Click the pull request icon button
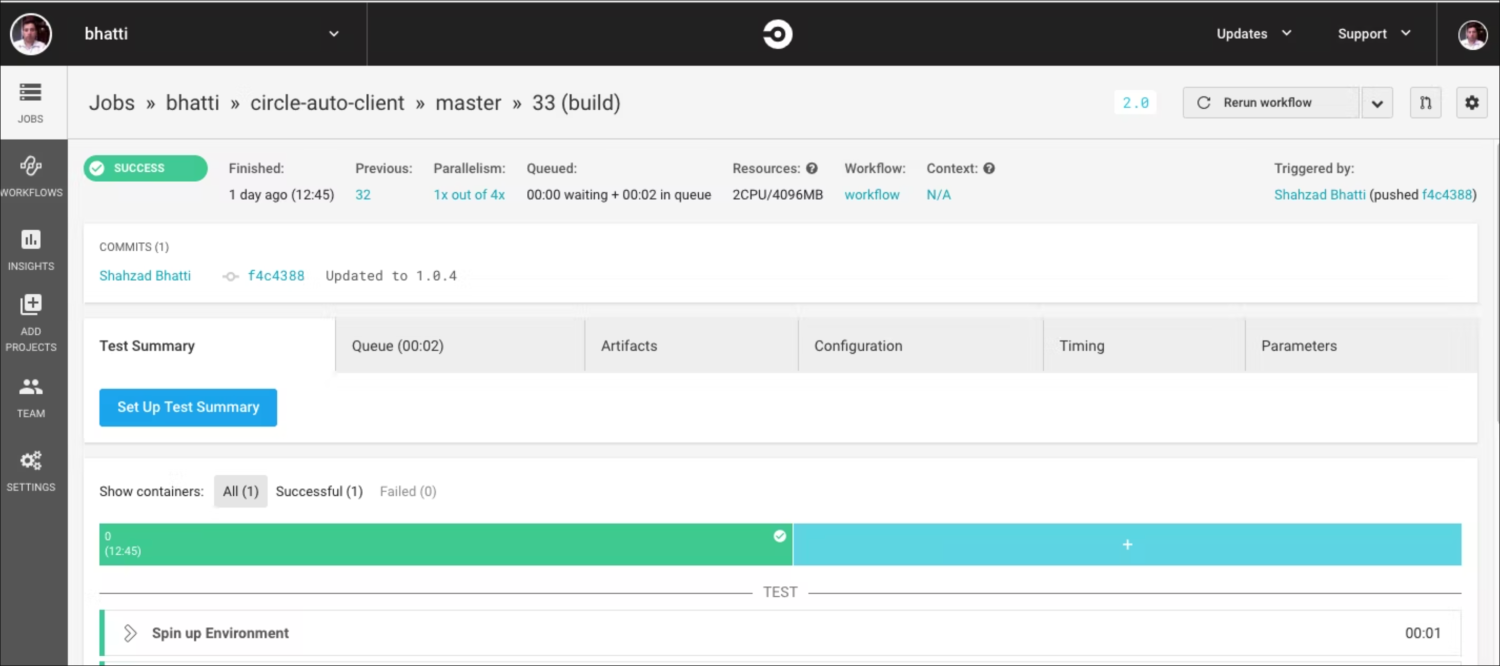Viewport: 1500px width, 666px height. tap(1425, 102)
